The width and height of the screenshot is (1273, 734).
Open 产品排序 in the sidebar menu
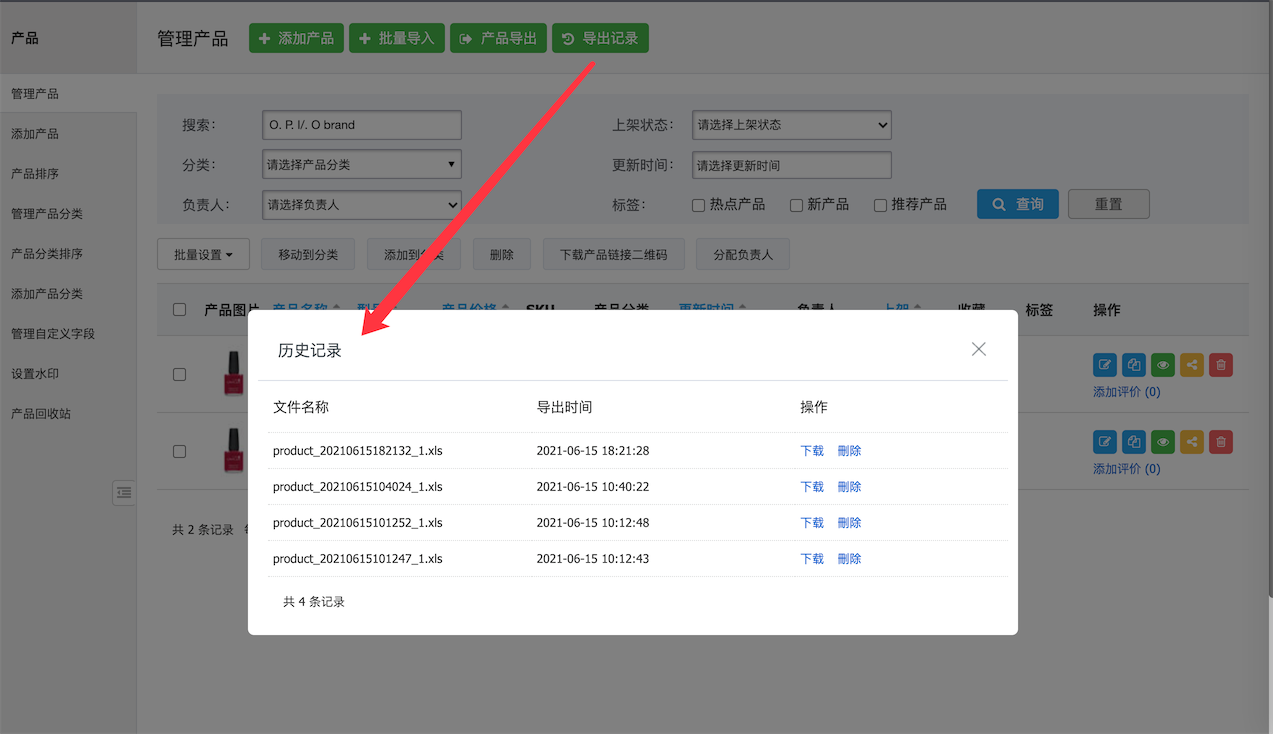pos(35,174)
